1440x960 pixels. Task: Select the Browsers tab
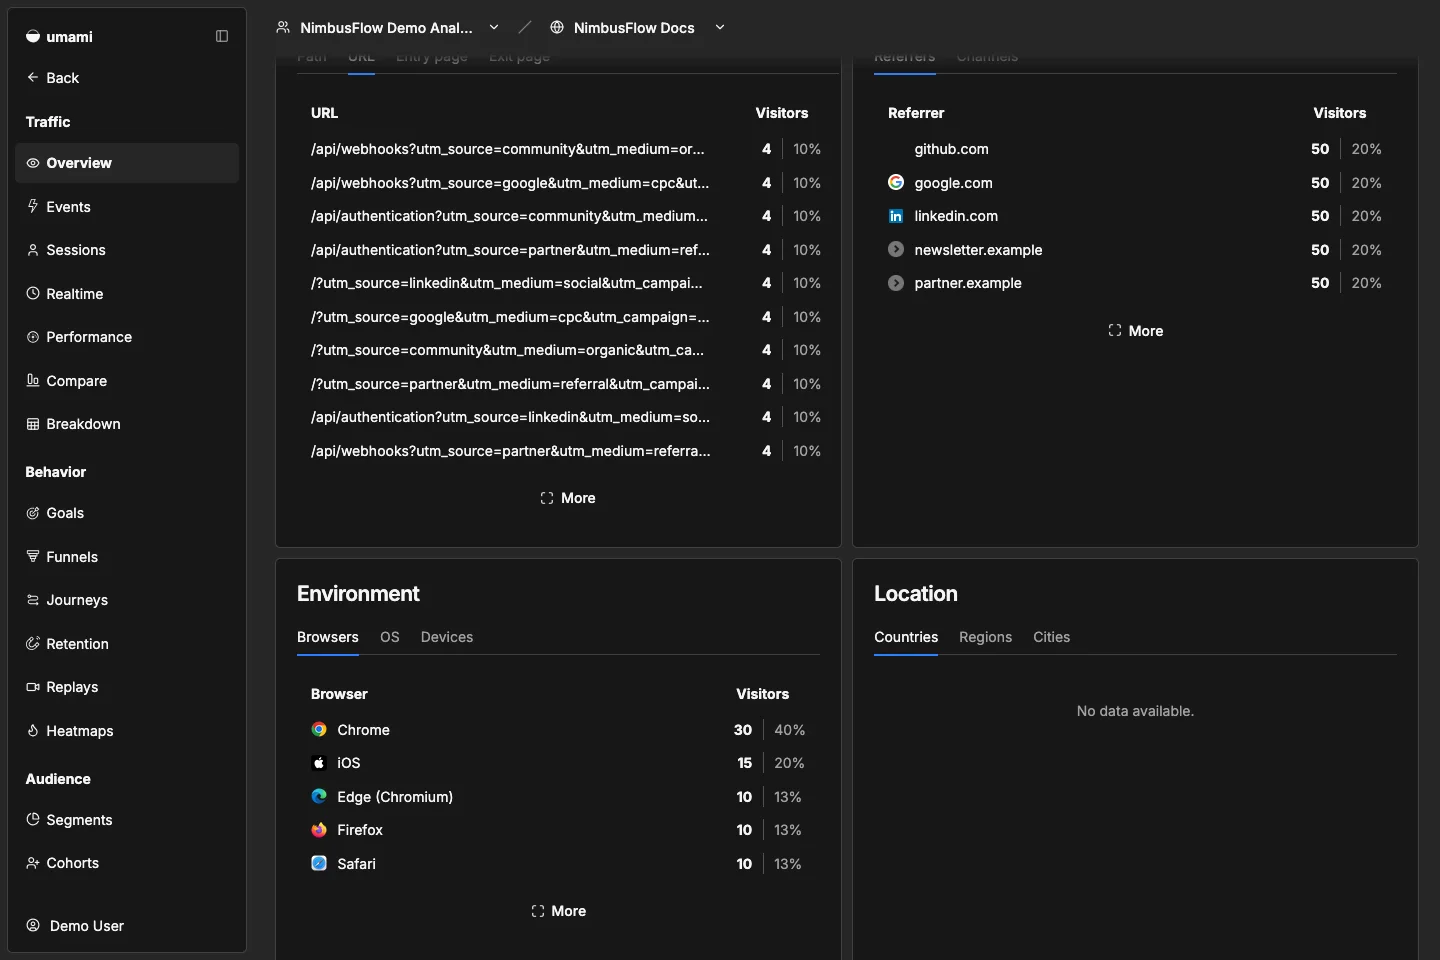coord(328,637)
